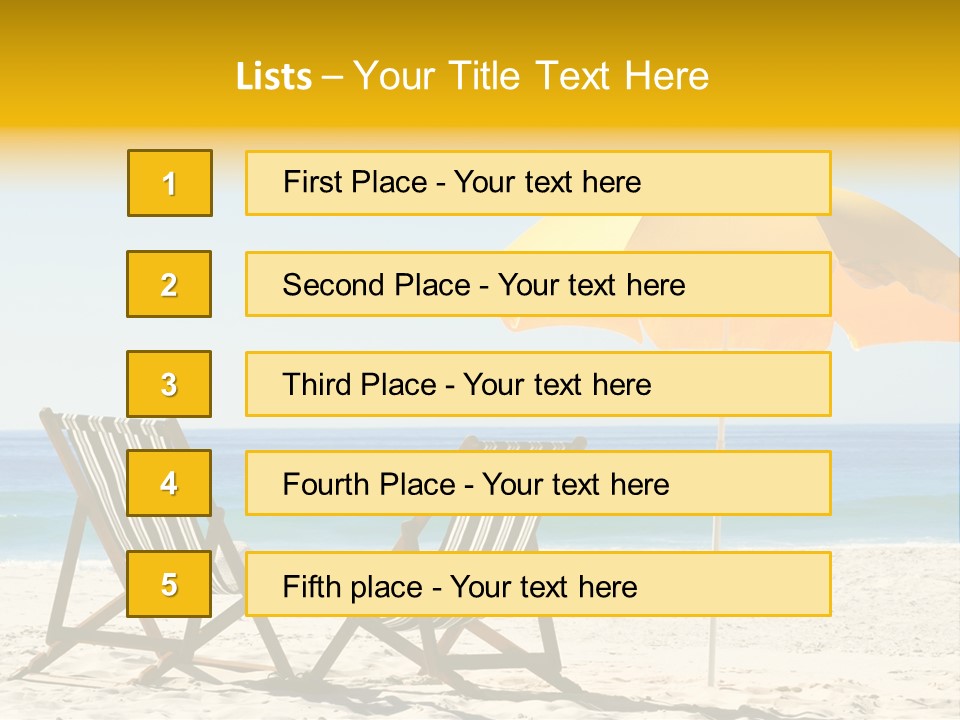Click the words "Your text here" in the first bar
Screen dimensions: 960x720
(x=547, y=183)
